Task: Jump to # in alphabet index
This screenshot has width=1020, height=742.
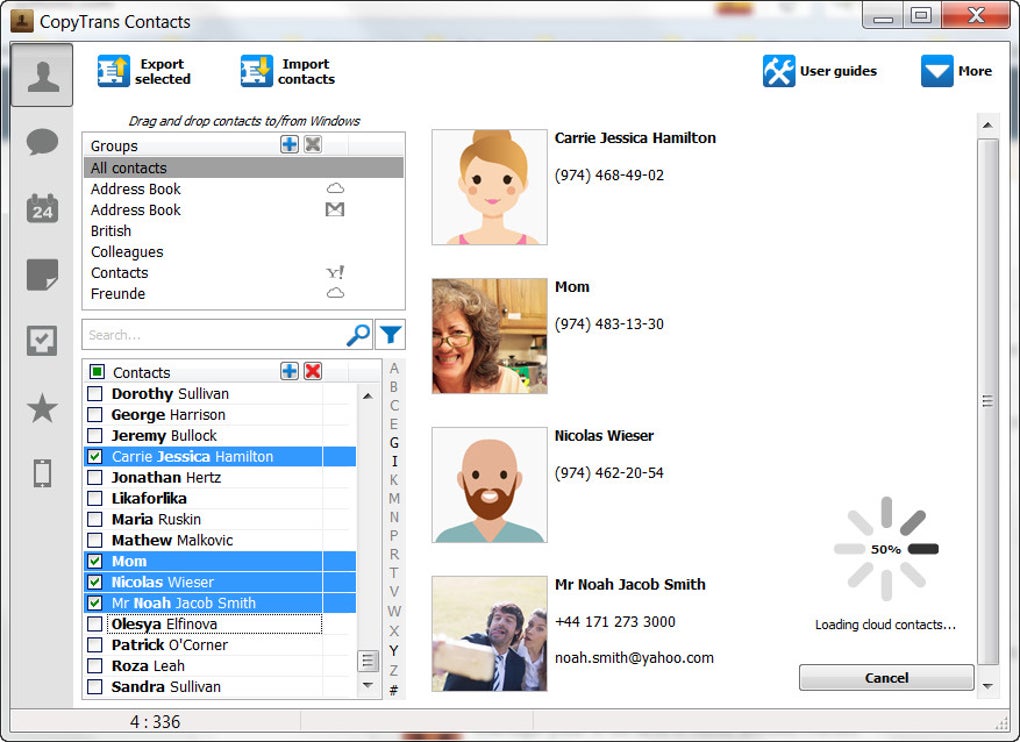Action: coord(394,690)
